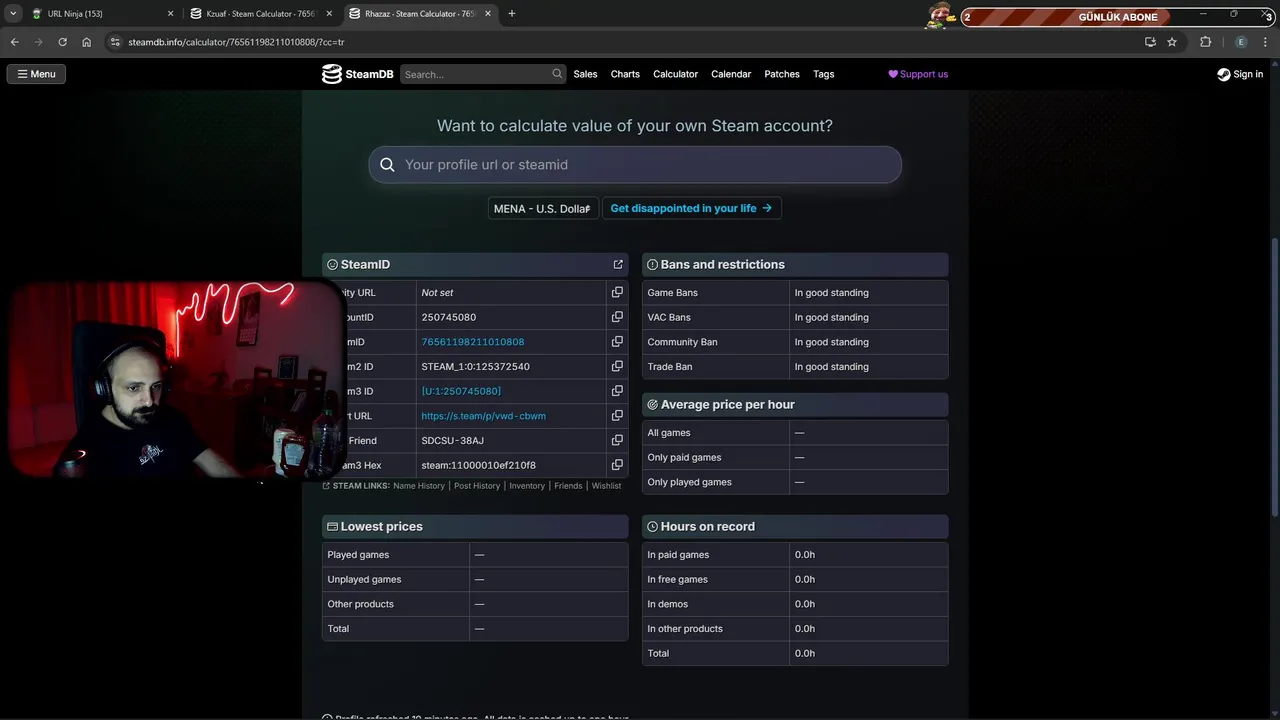Bookmark this page with star icon
This screenshot has width=1280, height=720.
[x=1172, y=42]
